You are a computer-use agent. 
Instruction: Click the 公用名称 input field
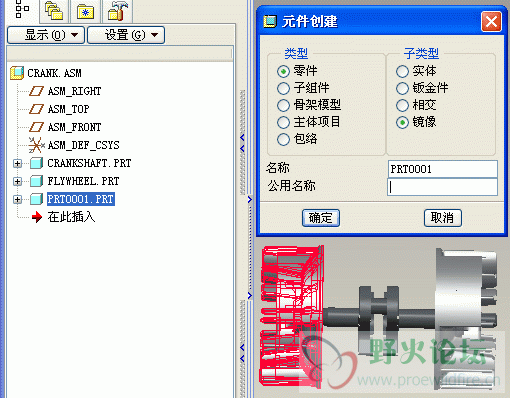(443, 187)
